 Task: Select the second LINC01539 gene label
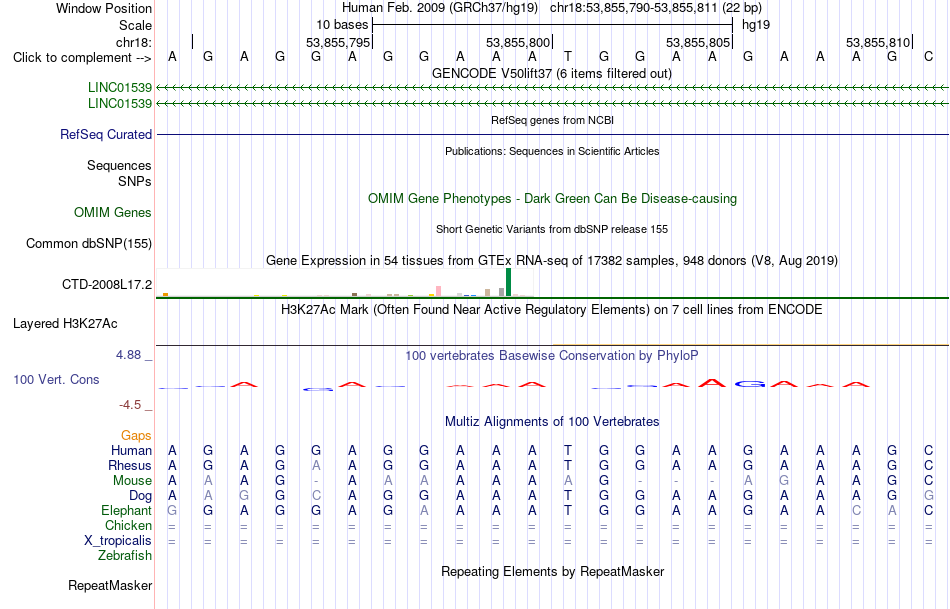(120, 104)
